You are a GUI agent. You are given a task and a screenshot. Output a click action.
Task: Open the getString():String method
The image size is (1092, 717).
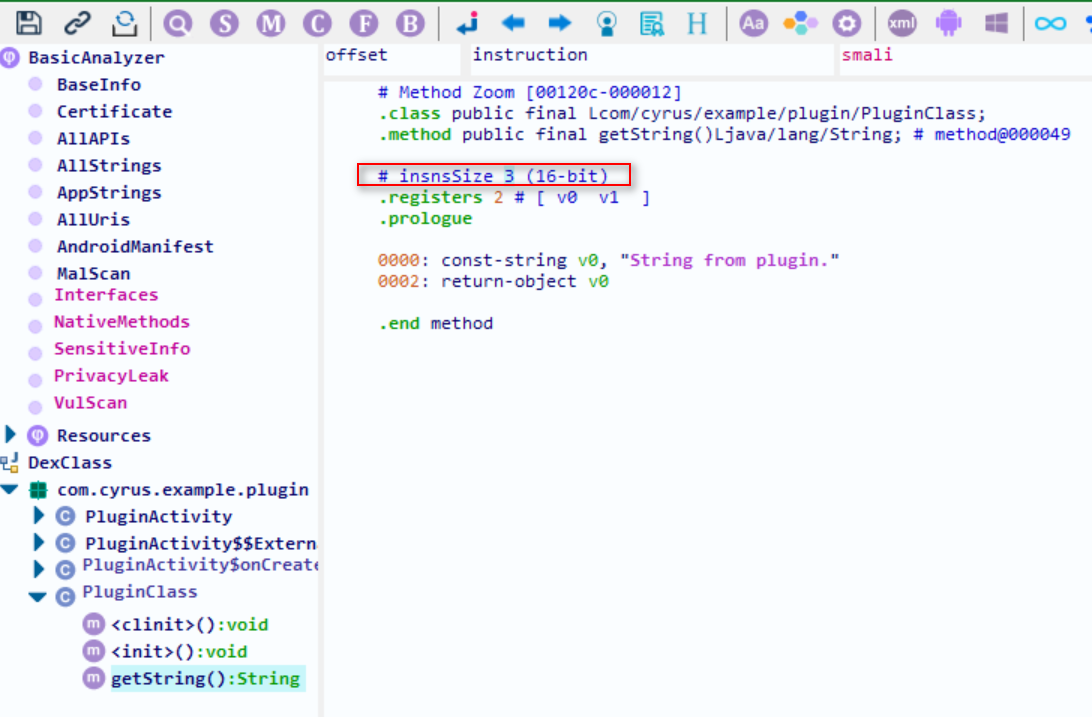point(205,679)
